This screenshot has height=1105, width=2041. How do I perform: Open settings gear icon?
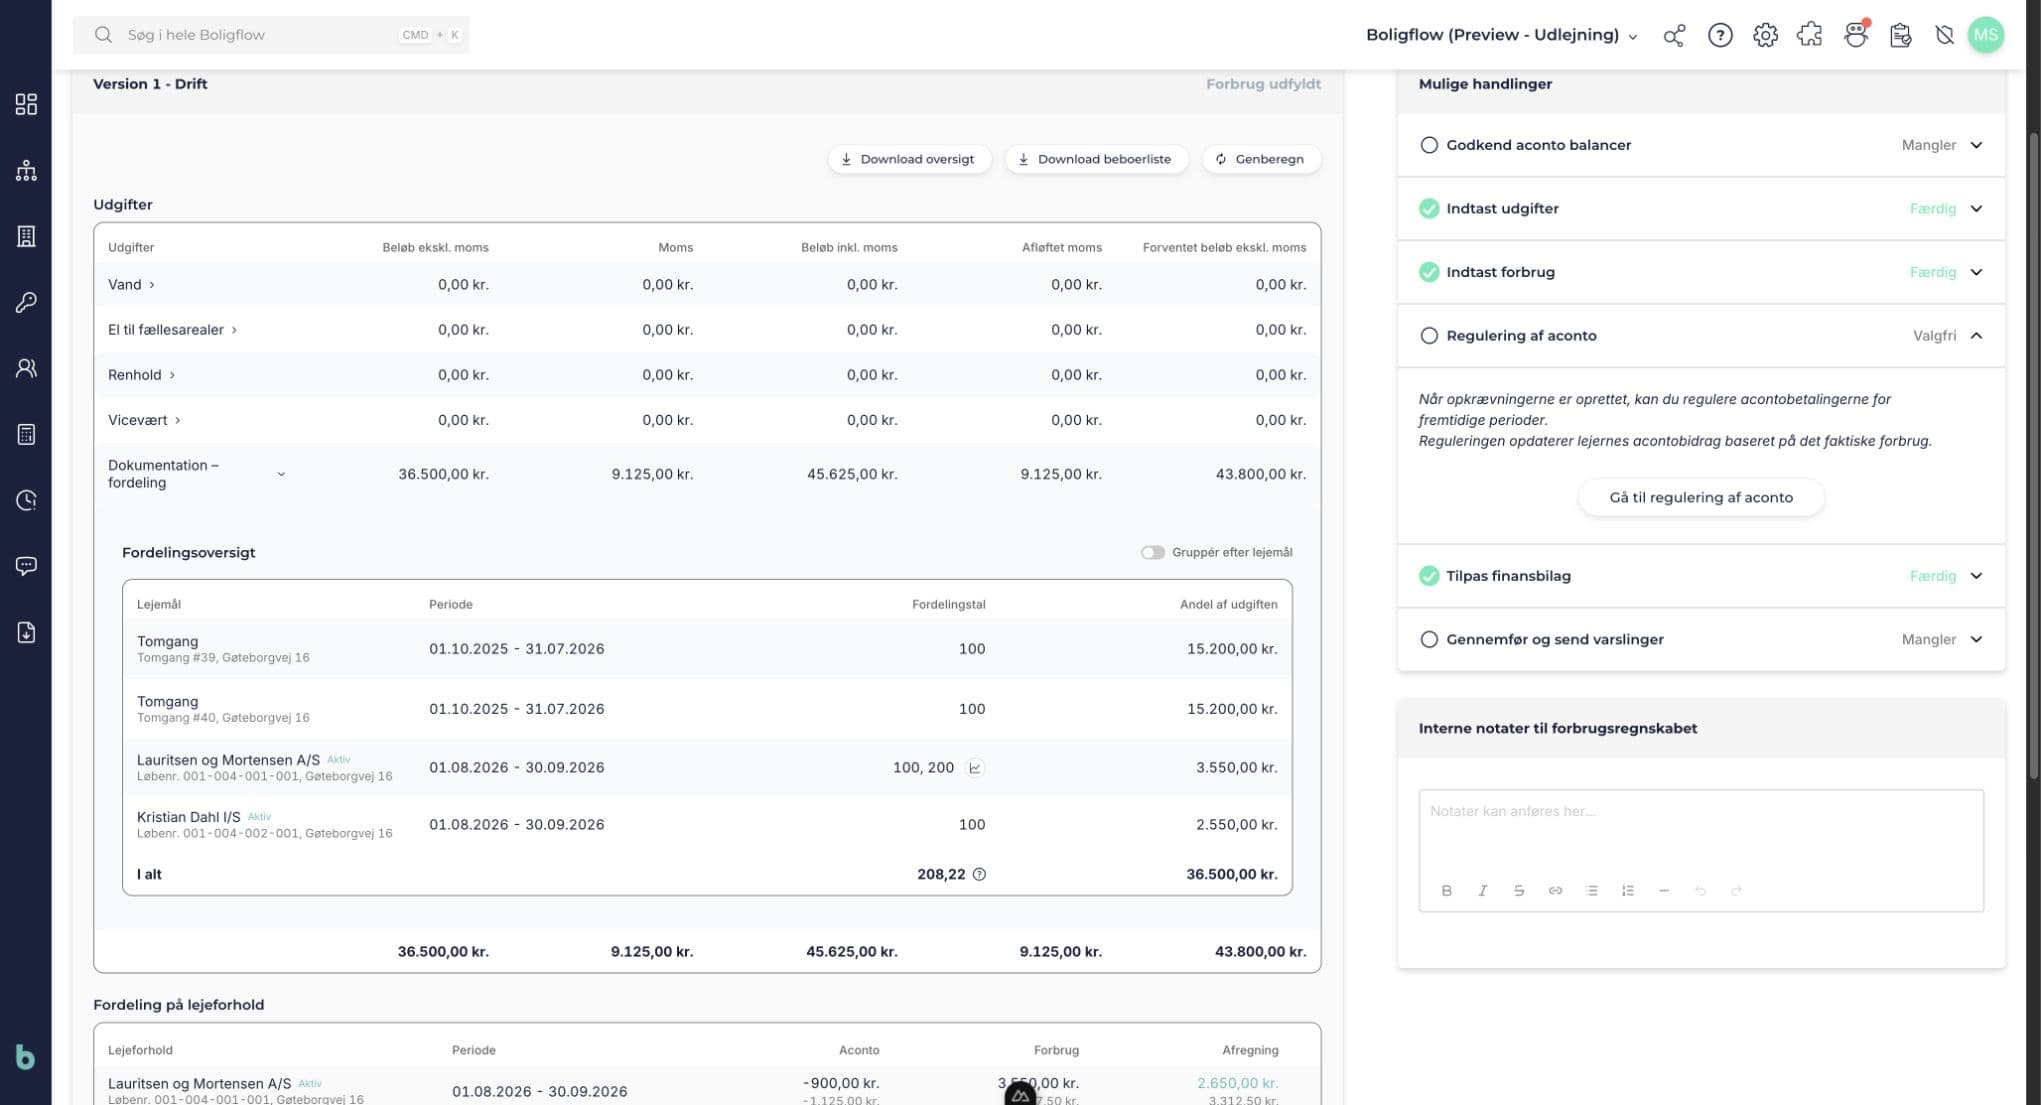(x=1765, y=35)
